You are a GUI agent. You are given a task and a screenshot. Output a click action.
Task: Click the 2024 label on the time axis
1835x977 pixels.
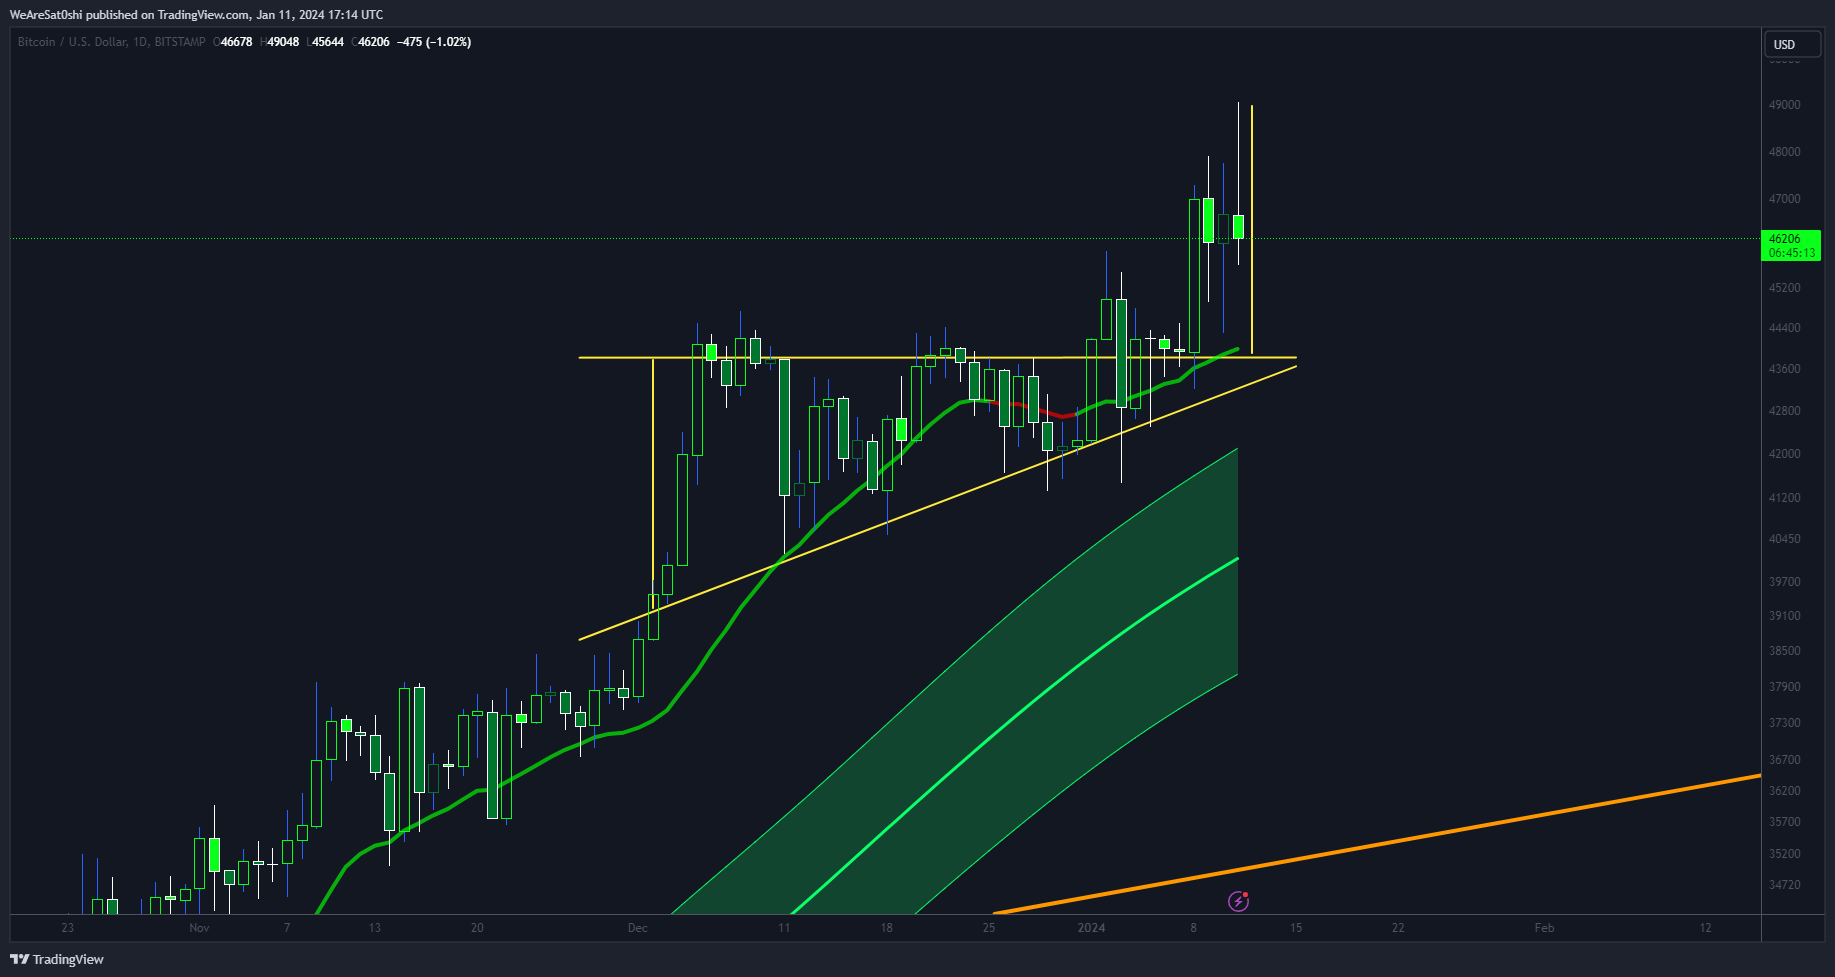pyautogui.click(x=1091, y=928)
